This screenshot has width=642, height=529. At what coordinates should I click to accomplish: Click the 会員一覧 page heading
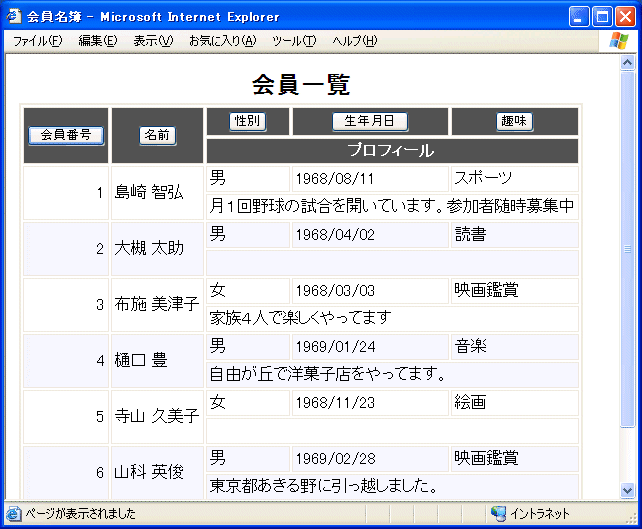tap(301, 85)
